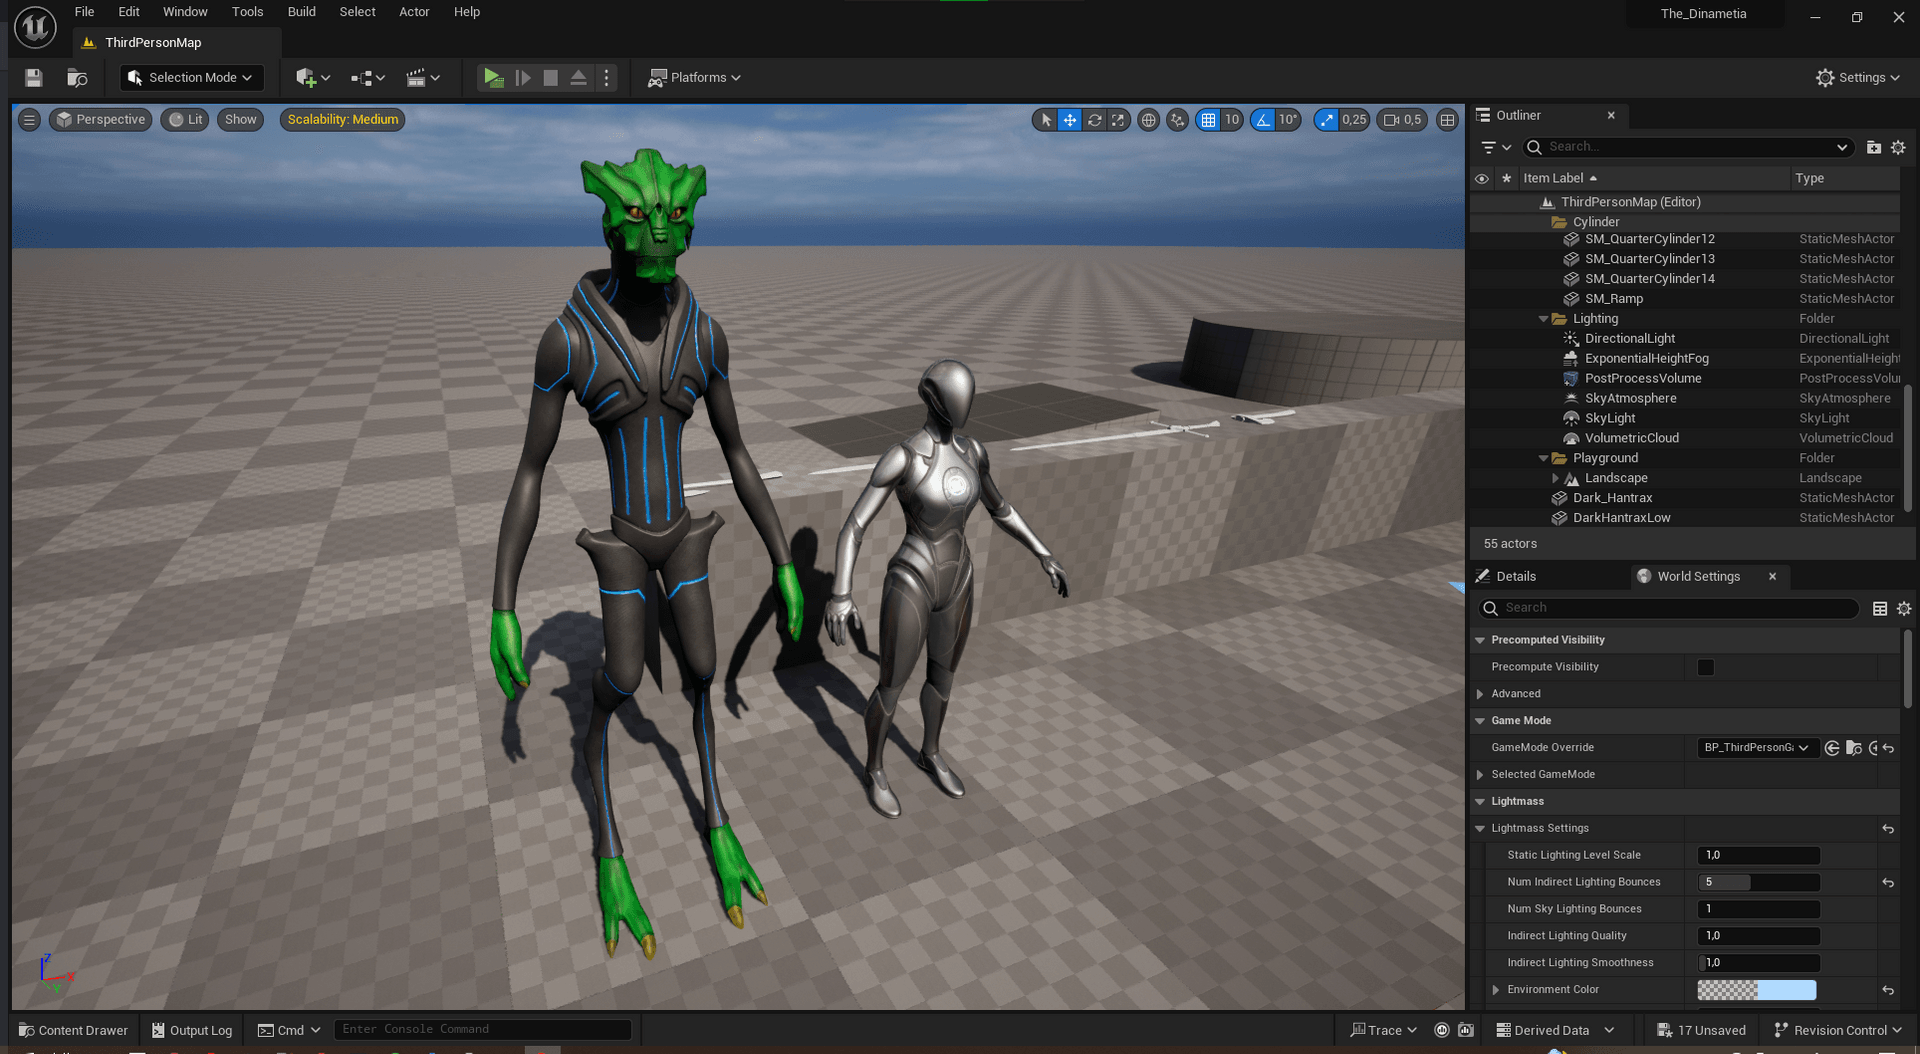Click the Skip frame advance button
The height and width of the screenshot is (1054, 1920).
coord(522,77)
